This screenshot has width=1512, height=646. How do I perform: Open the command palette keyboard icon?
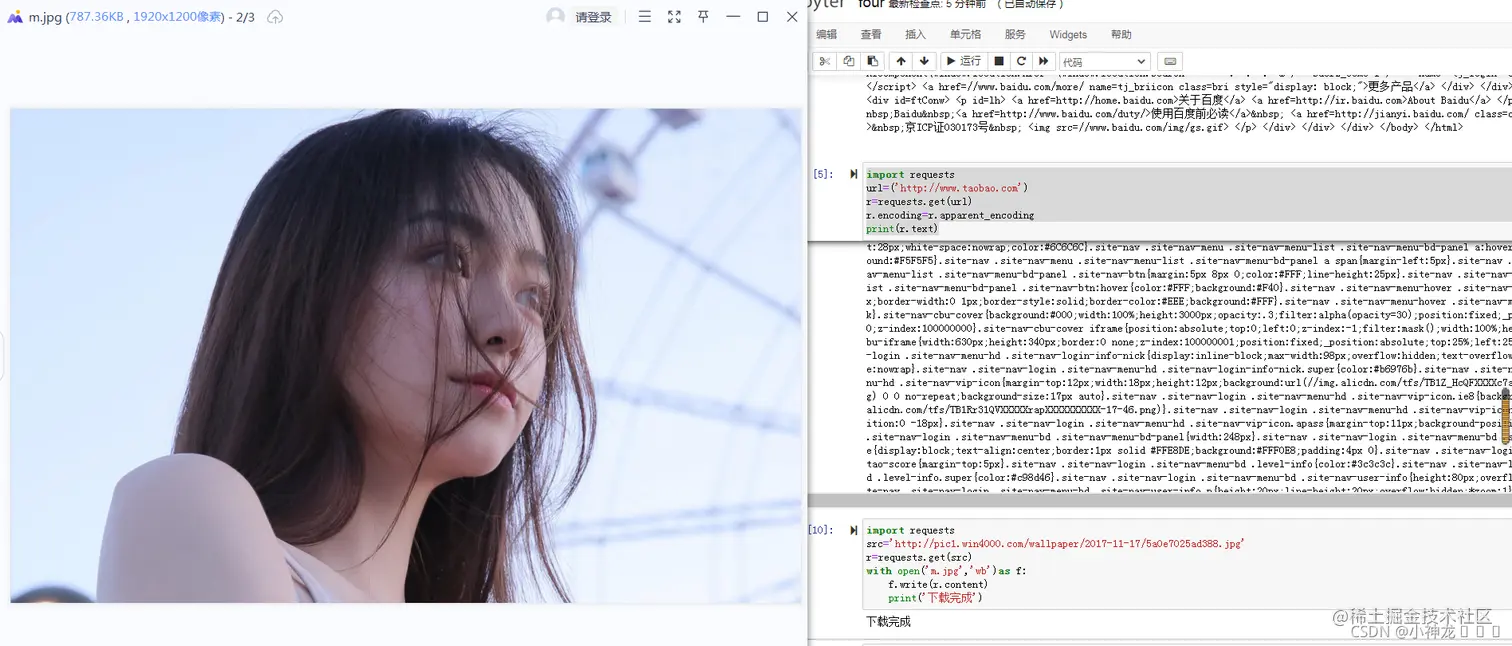tap(1172, 61)
